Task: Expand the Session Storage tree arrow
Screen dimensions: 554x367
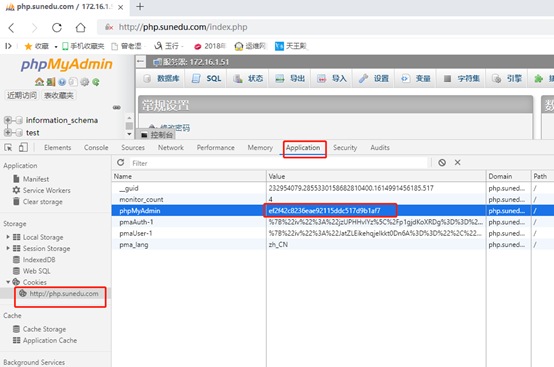Action: tap(7, 248)
